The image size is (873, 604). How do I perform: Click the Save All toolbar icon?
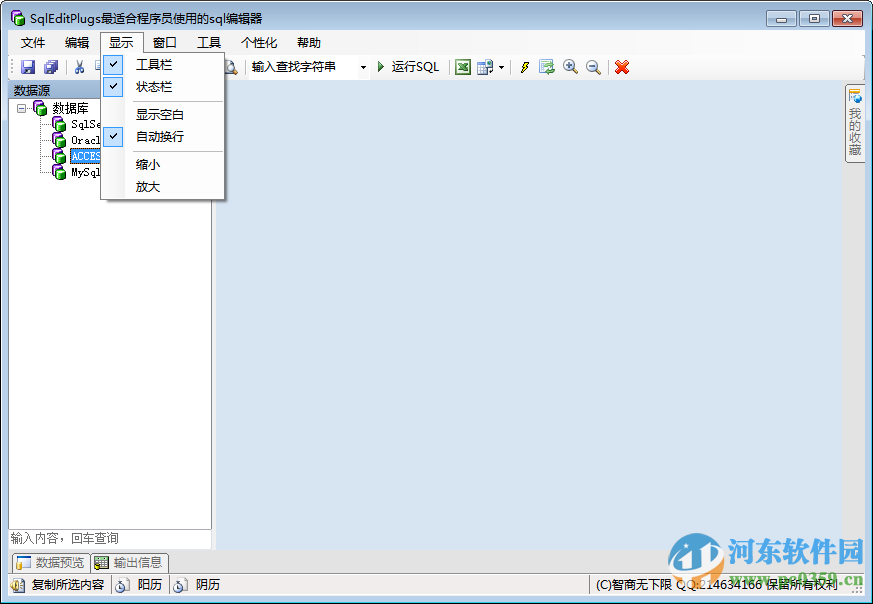click(x=51, y=67)
